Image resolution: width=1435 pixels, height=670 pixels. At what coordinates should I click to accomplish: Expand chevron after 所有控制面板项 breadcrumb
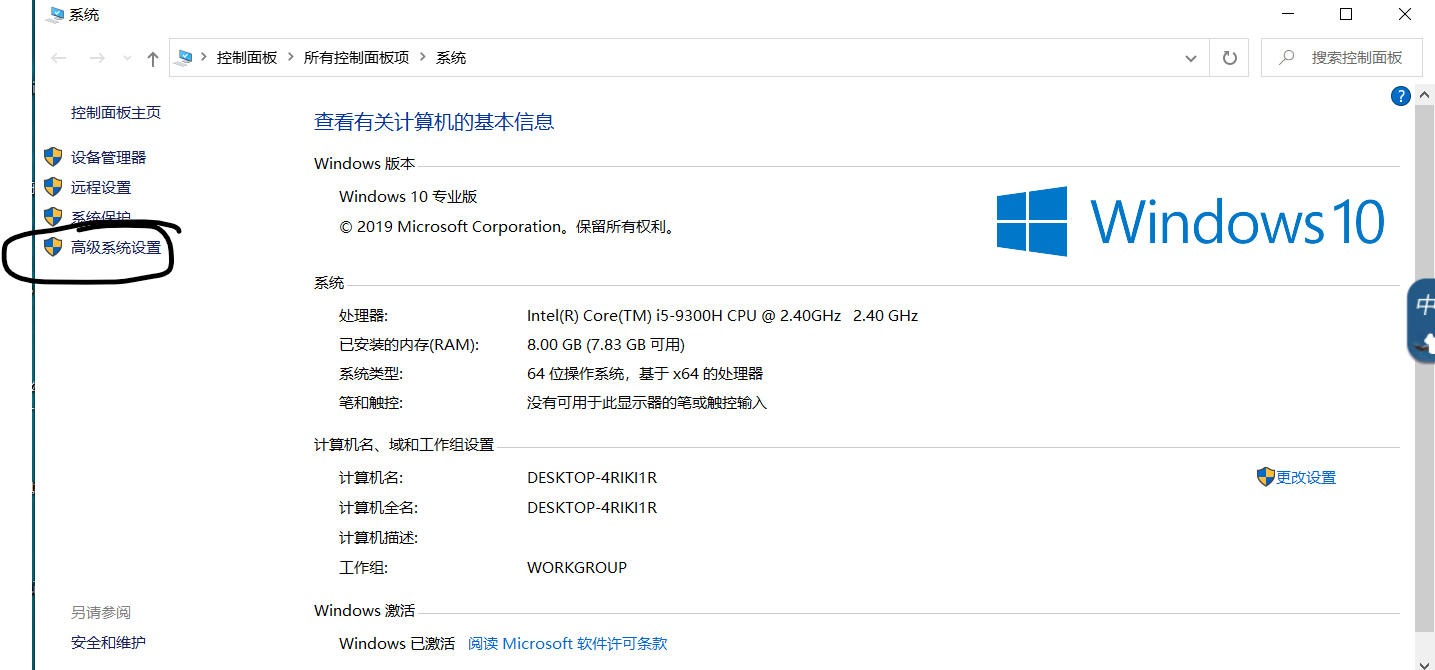click(x=423, y=58)
